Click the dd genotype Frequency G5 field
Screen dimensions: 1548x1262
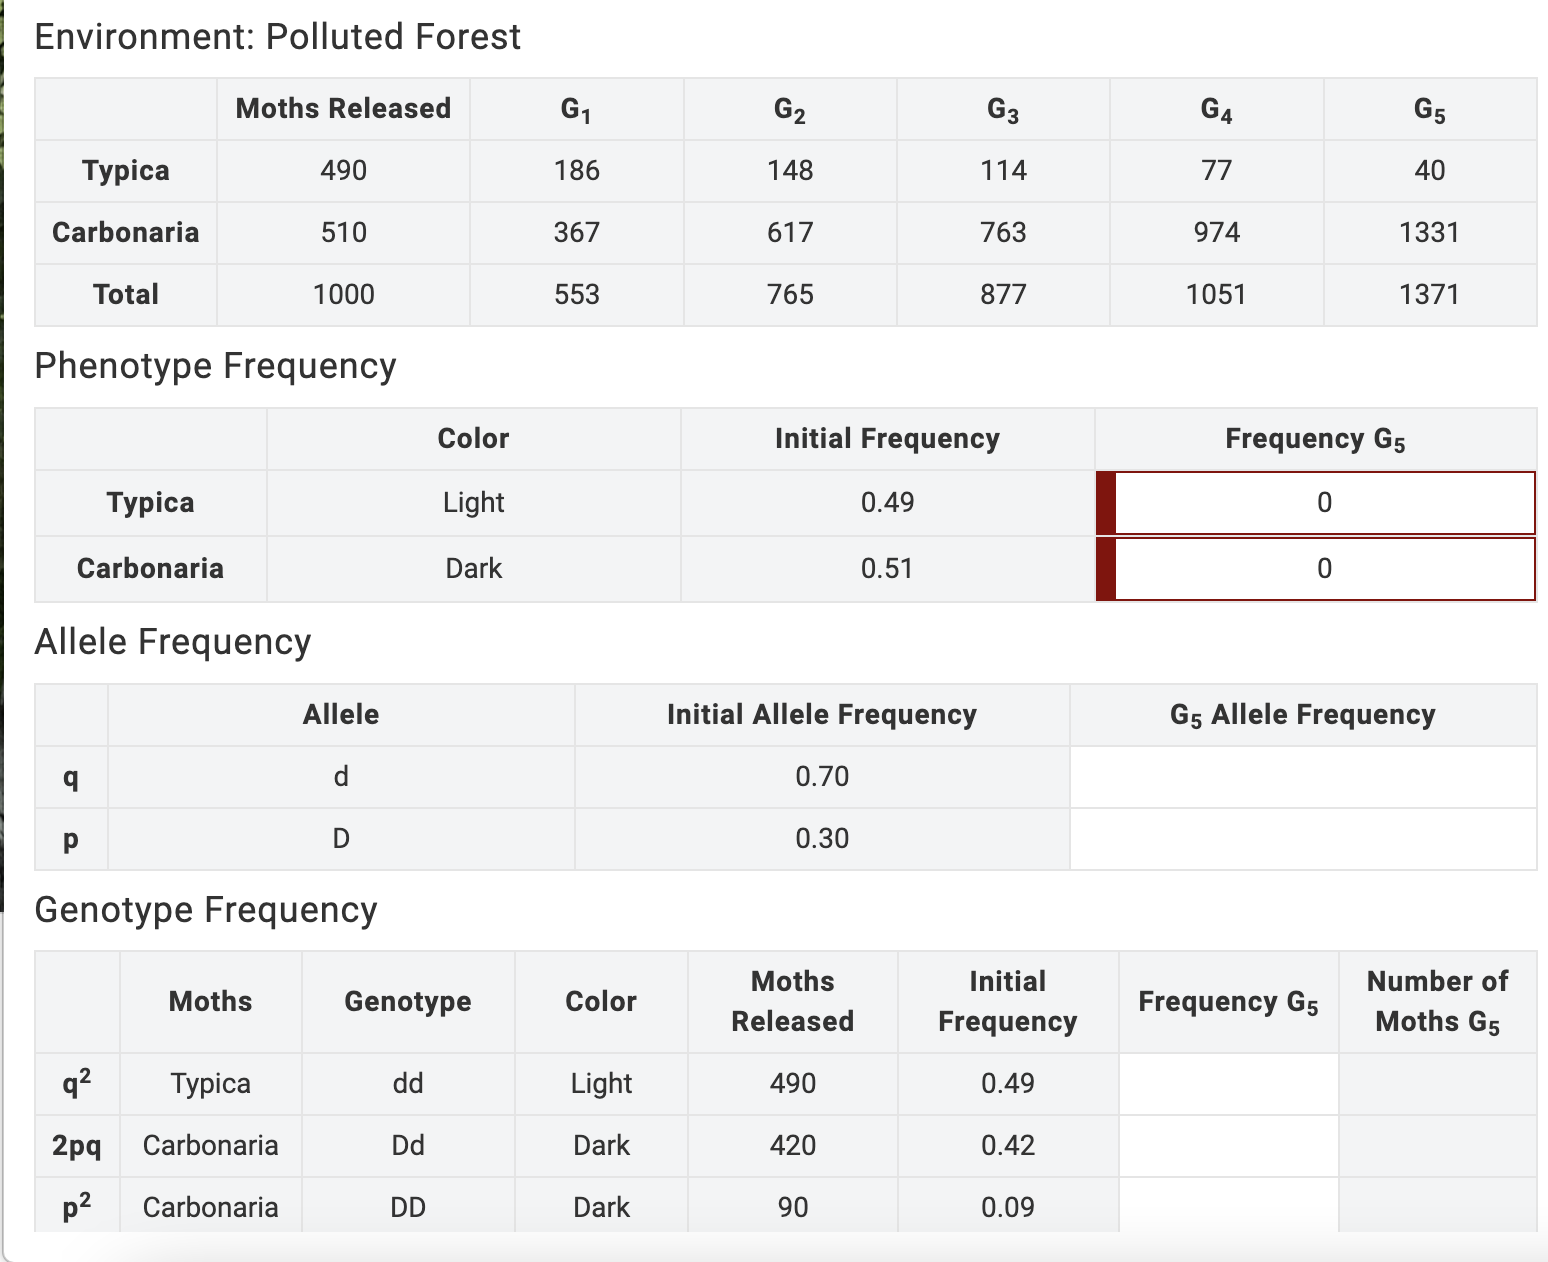click(x=1228, y=1084)
